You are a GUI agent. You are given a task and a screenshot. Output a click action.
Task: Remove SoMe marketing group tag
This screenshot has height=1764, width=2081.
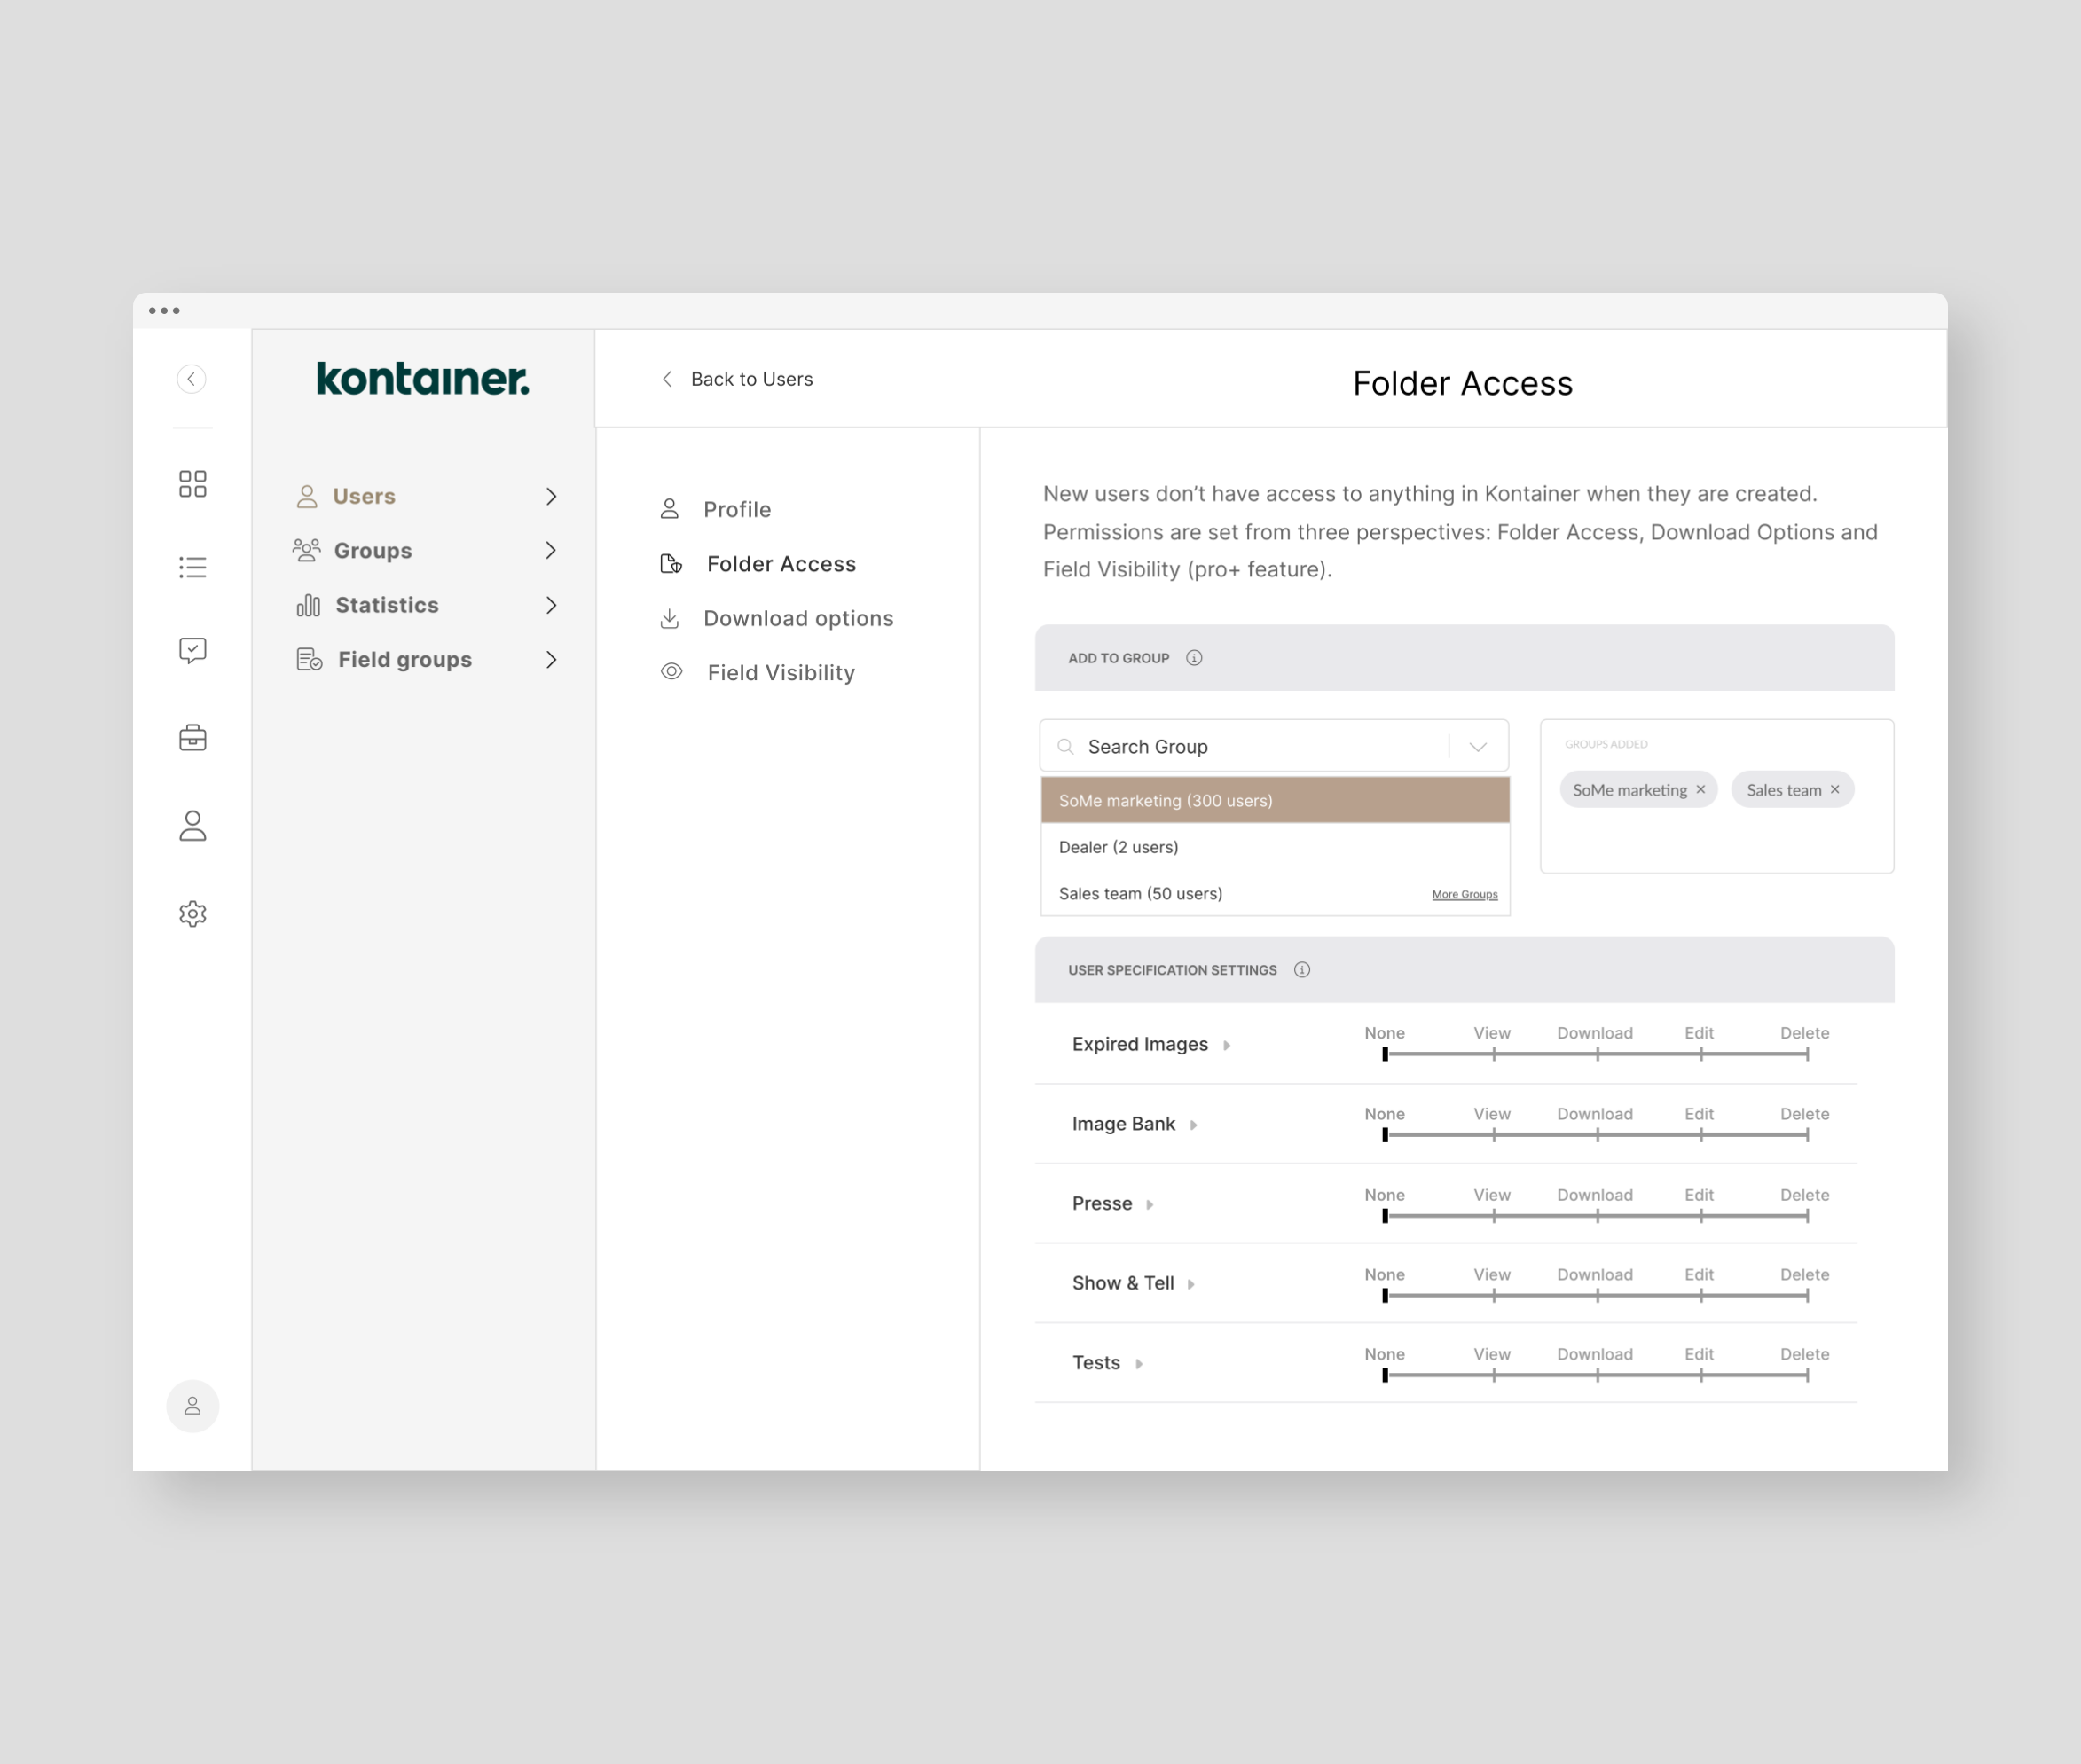click(x=1701, y=790)
